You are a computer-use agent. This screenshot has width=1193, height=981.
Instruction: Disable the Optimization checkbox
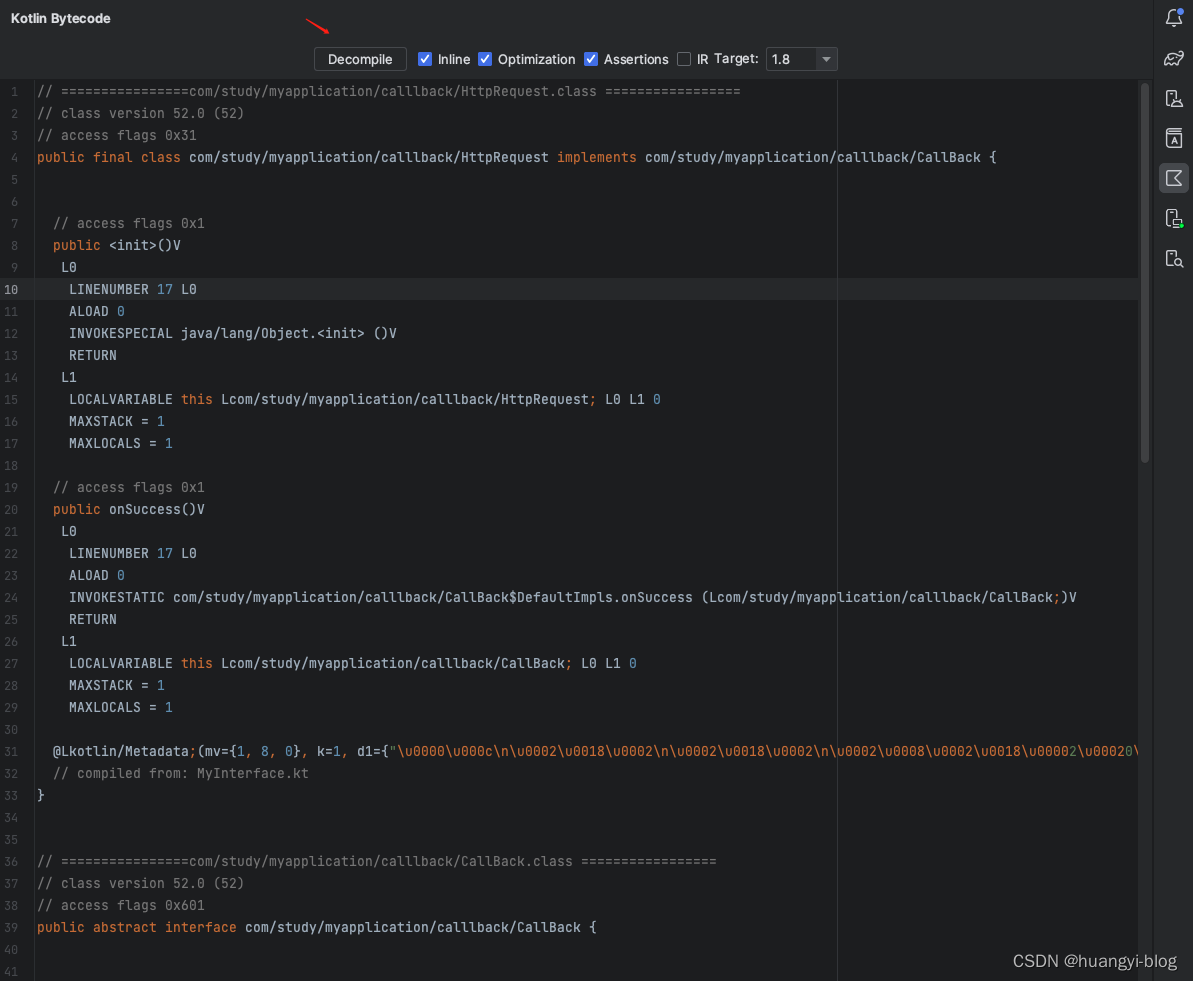485,59
